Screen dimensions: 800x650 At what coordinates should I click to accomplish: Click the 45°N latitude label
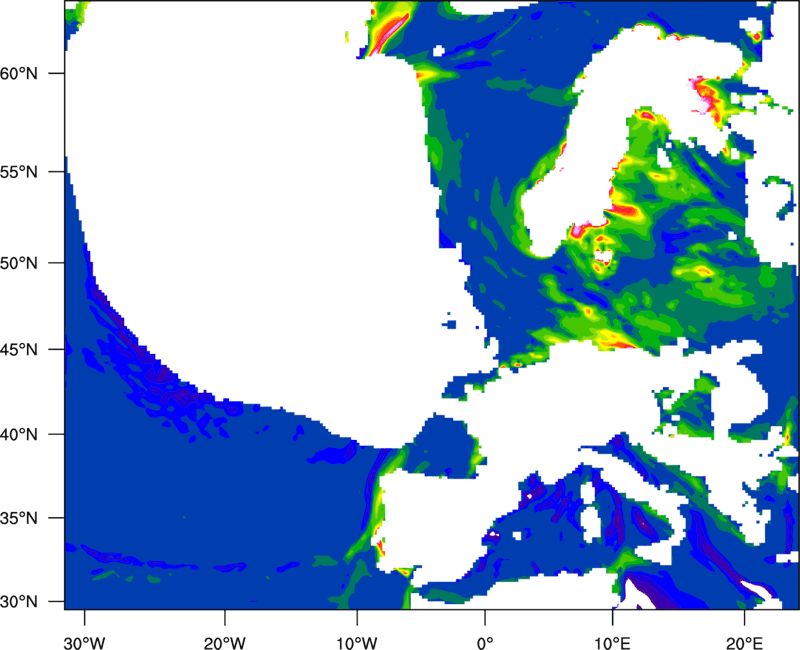pyautogui.click(x=19, y=349)
